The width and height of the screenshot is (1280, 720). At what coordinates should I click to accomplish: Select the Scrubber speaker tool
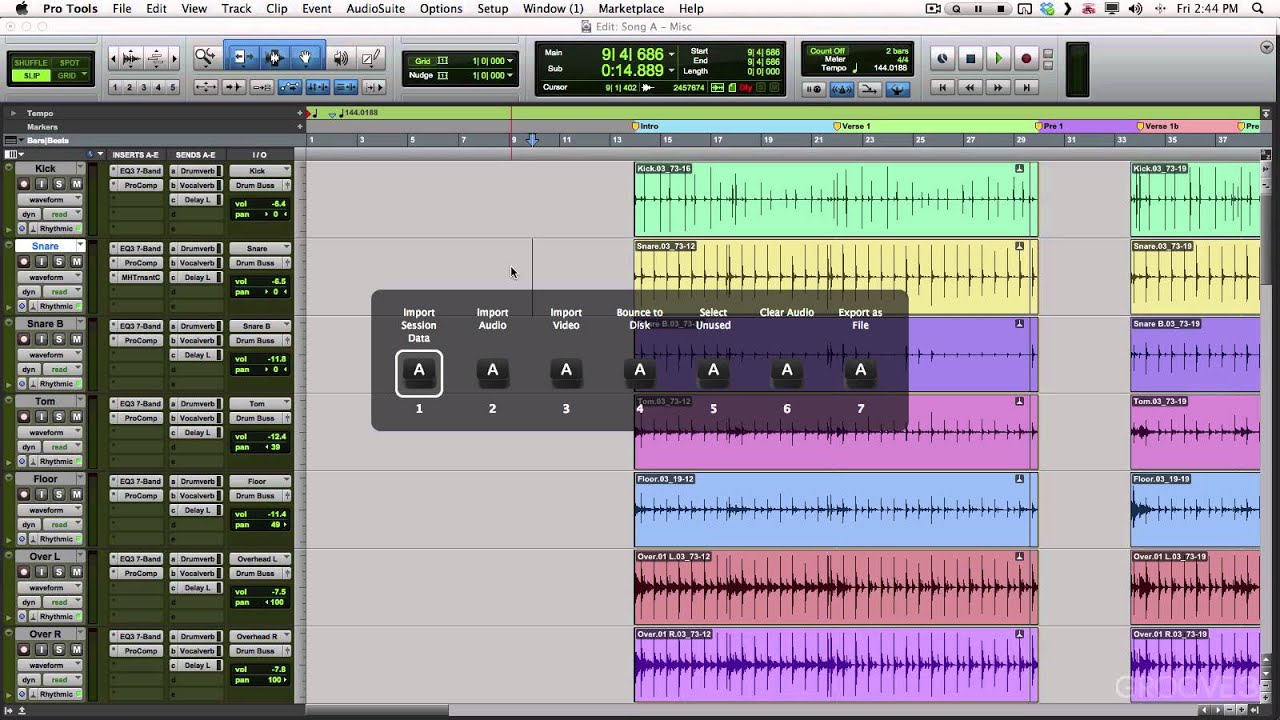341,58
